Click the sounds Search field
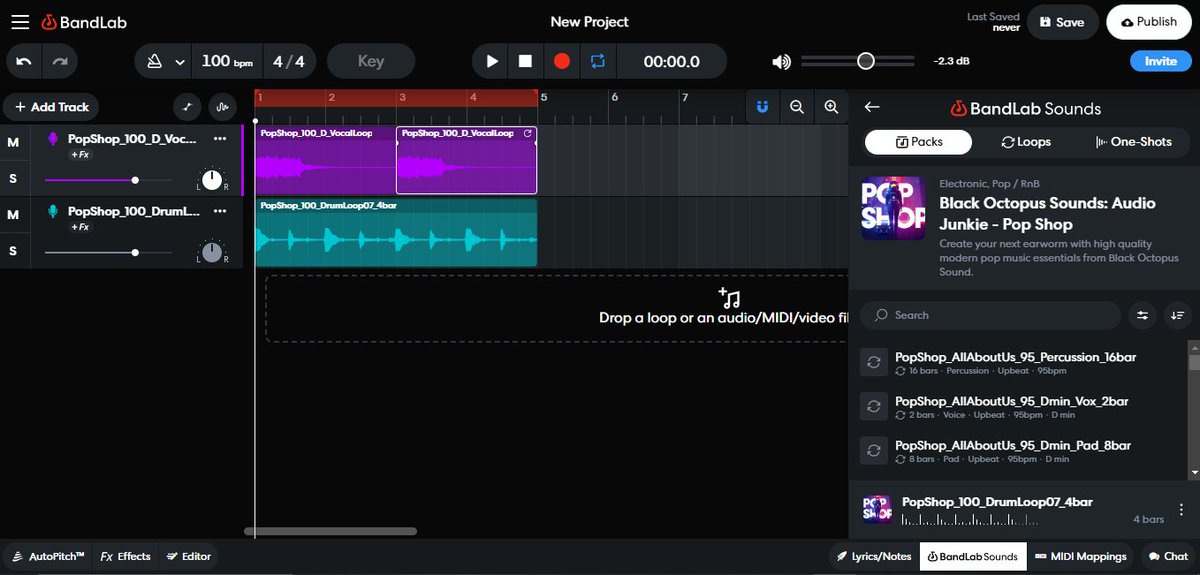The width and height of the screenshot is (1200, 575). coord(990,315)
